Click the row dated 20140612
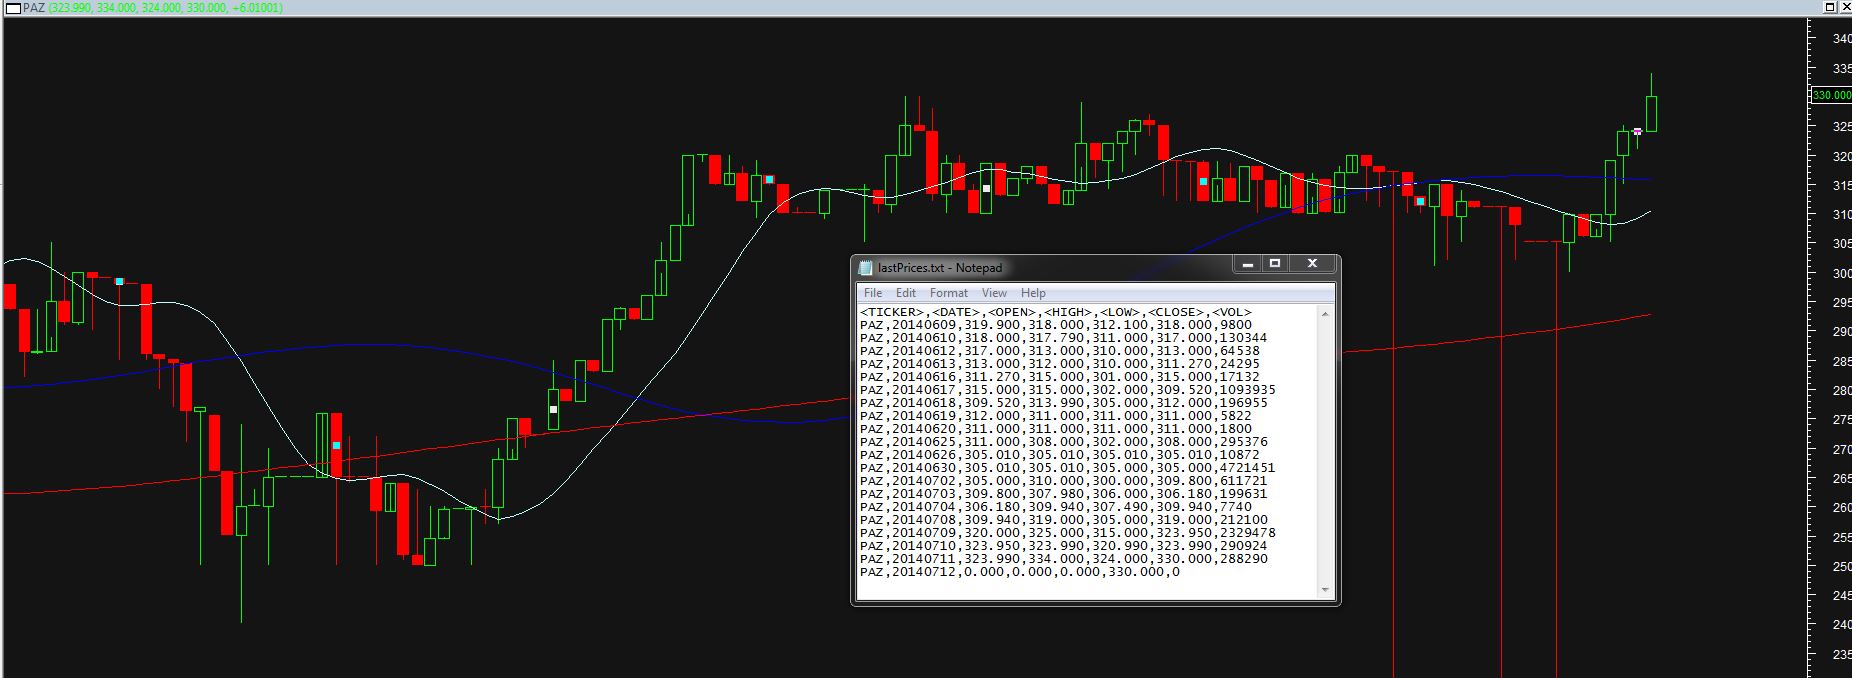Screen dimensions: 1852x678 tap(1059, 351)
